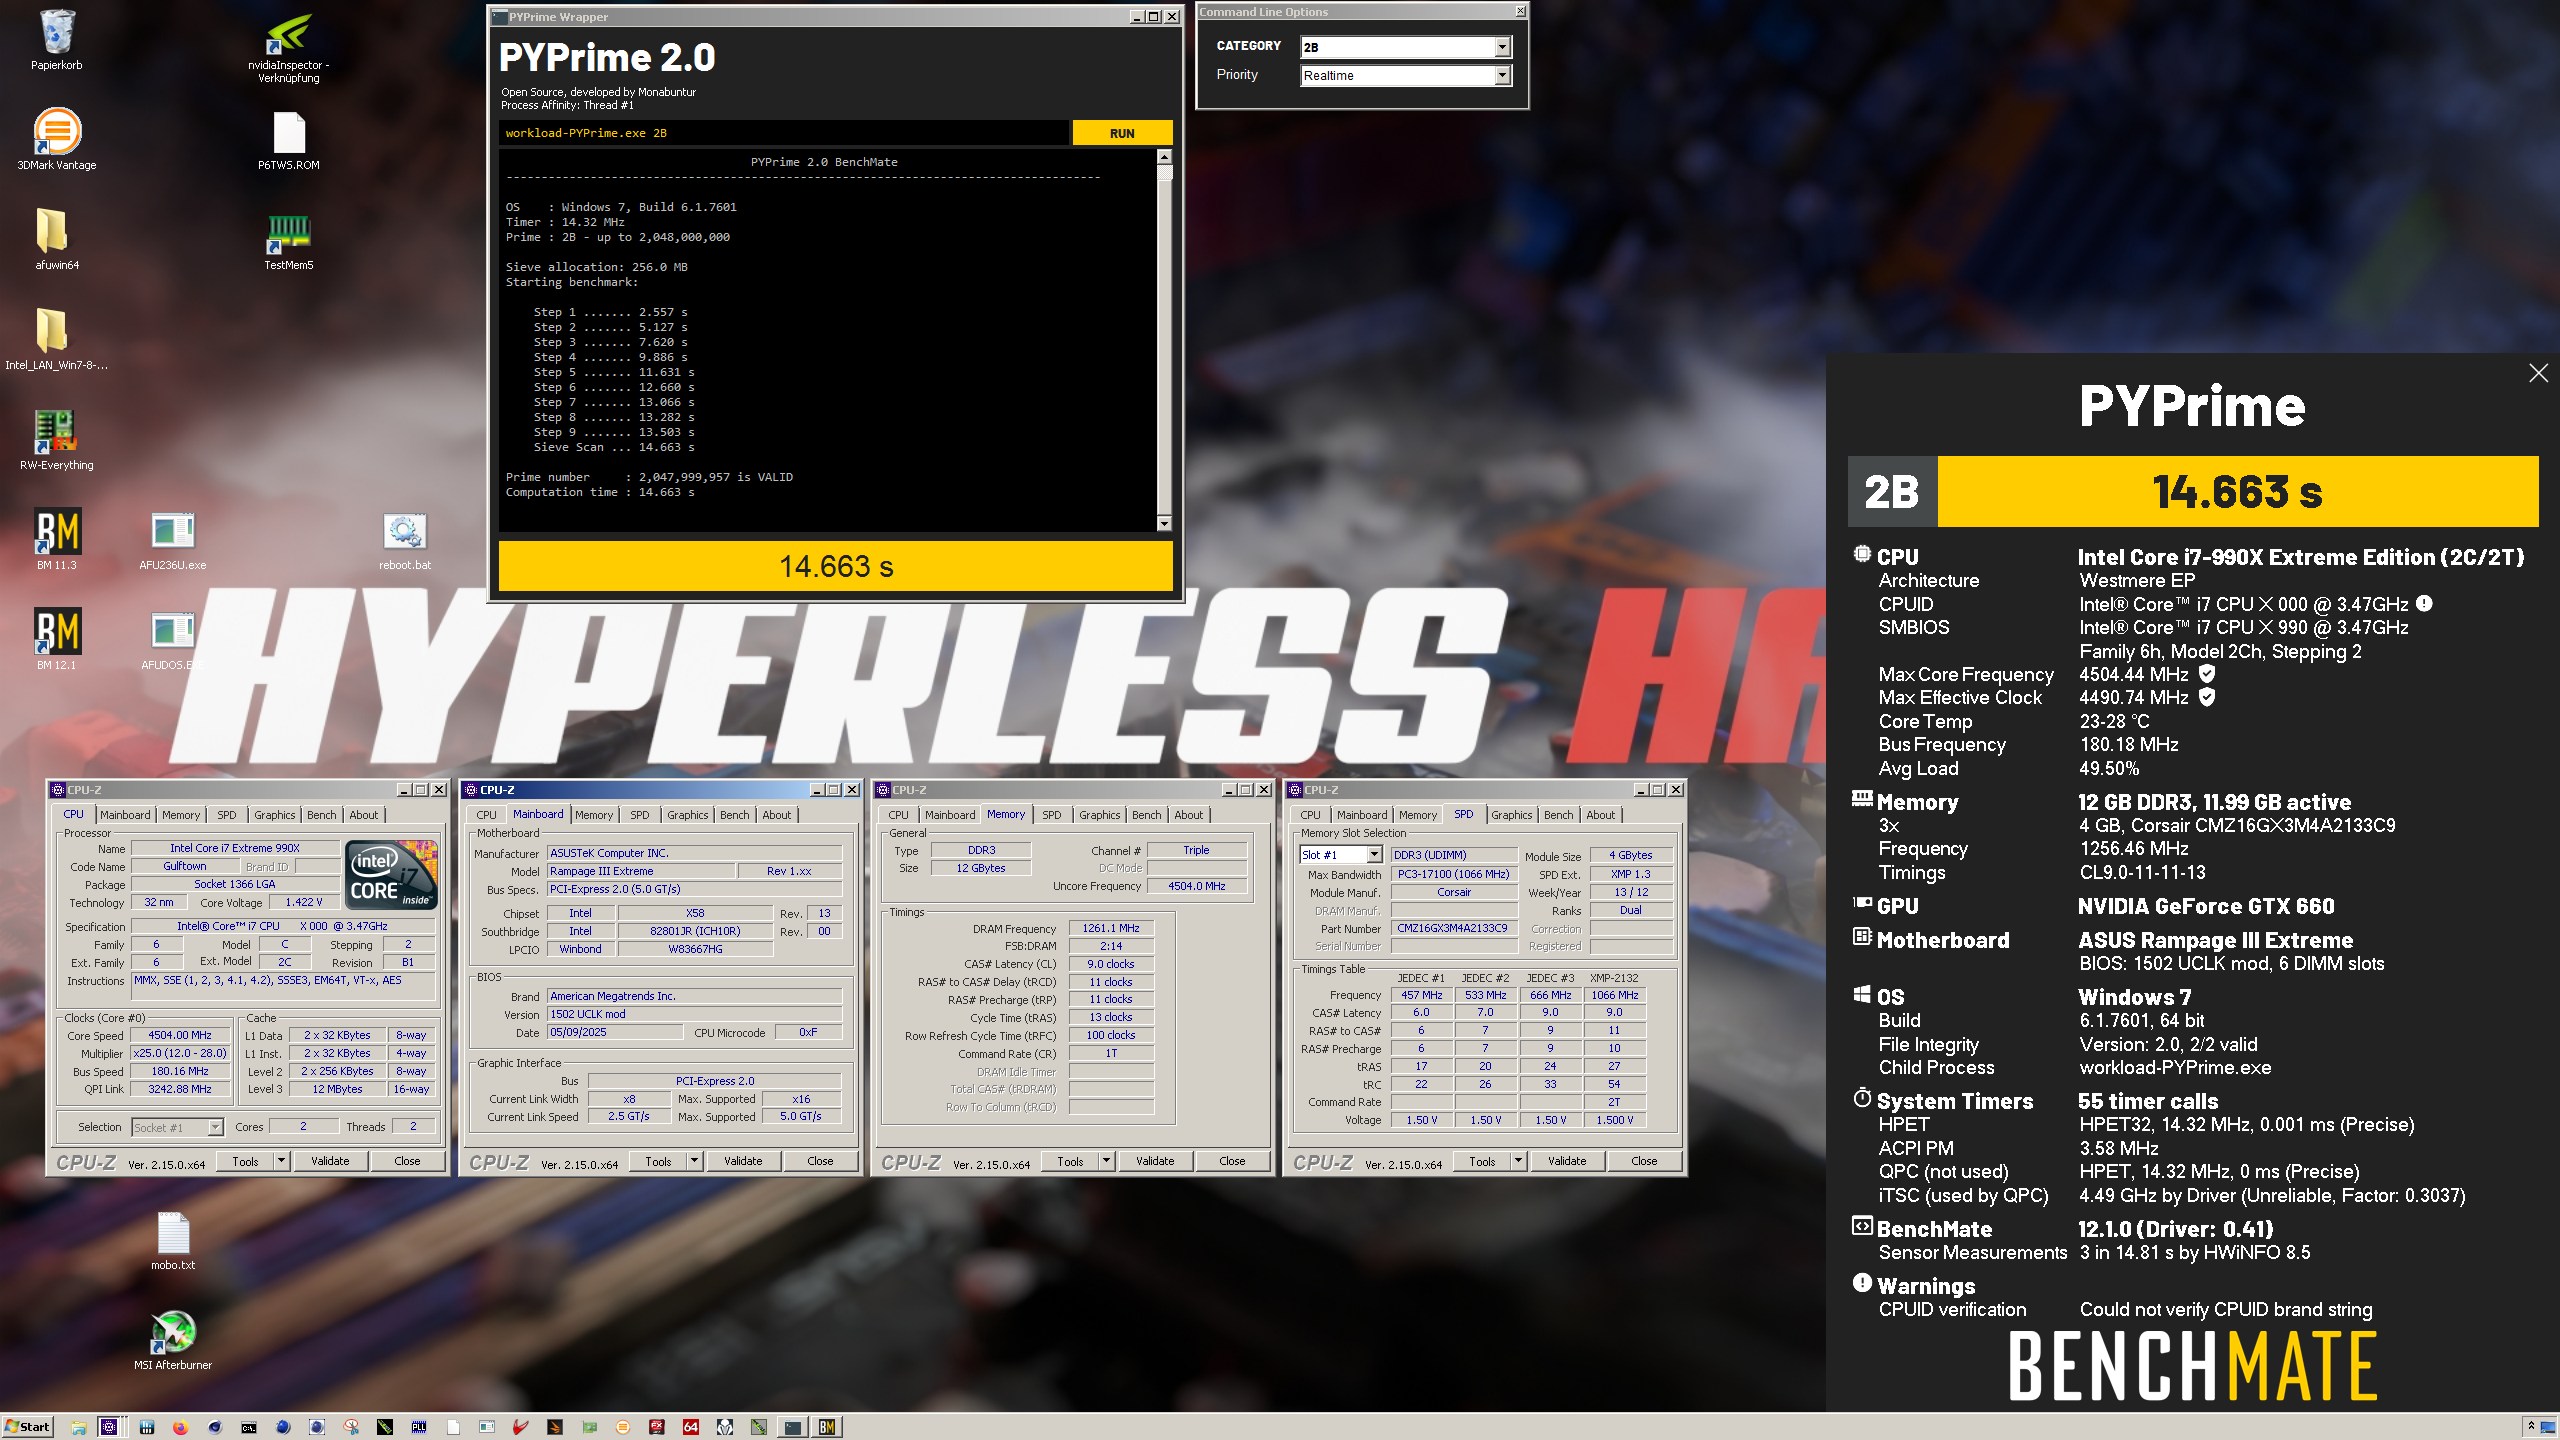
Task: Click the Rampage III Extreme model field
Action: [641, 871]
